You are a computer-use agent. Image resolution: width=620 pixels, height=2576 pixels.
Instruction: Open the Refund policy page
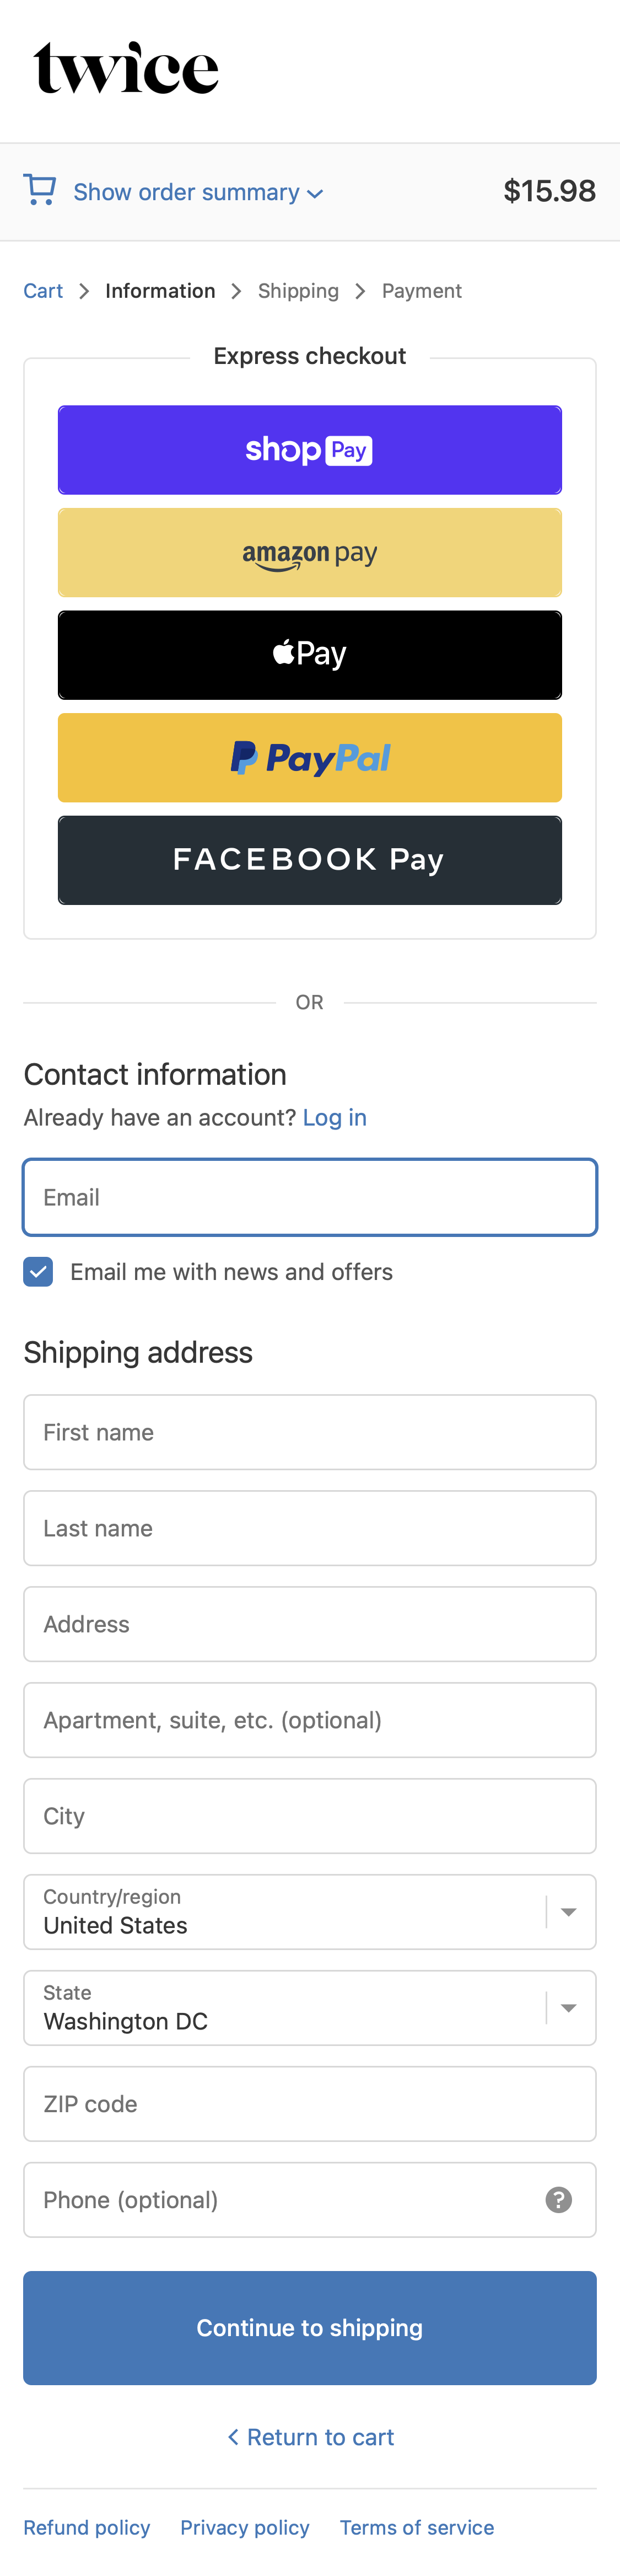pos(87,2527)
